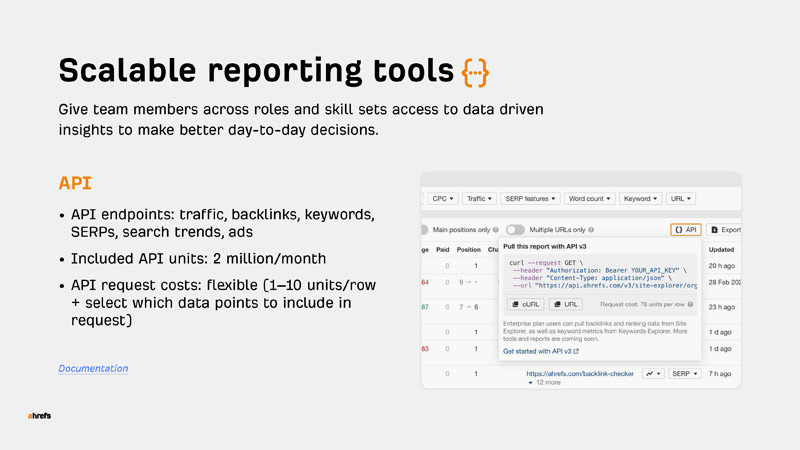Click help icon beside Main positions only
Screen dimensions: 800x450
pyautogui.click(x=495, y=230)
